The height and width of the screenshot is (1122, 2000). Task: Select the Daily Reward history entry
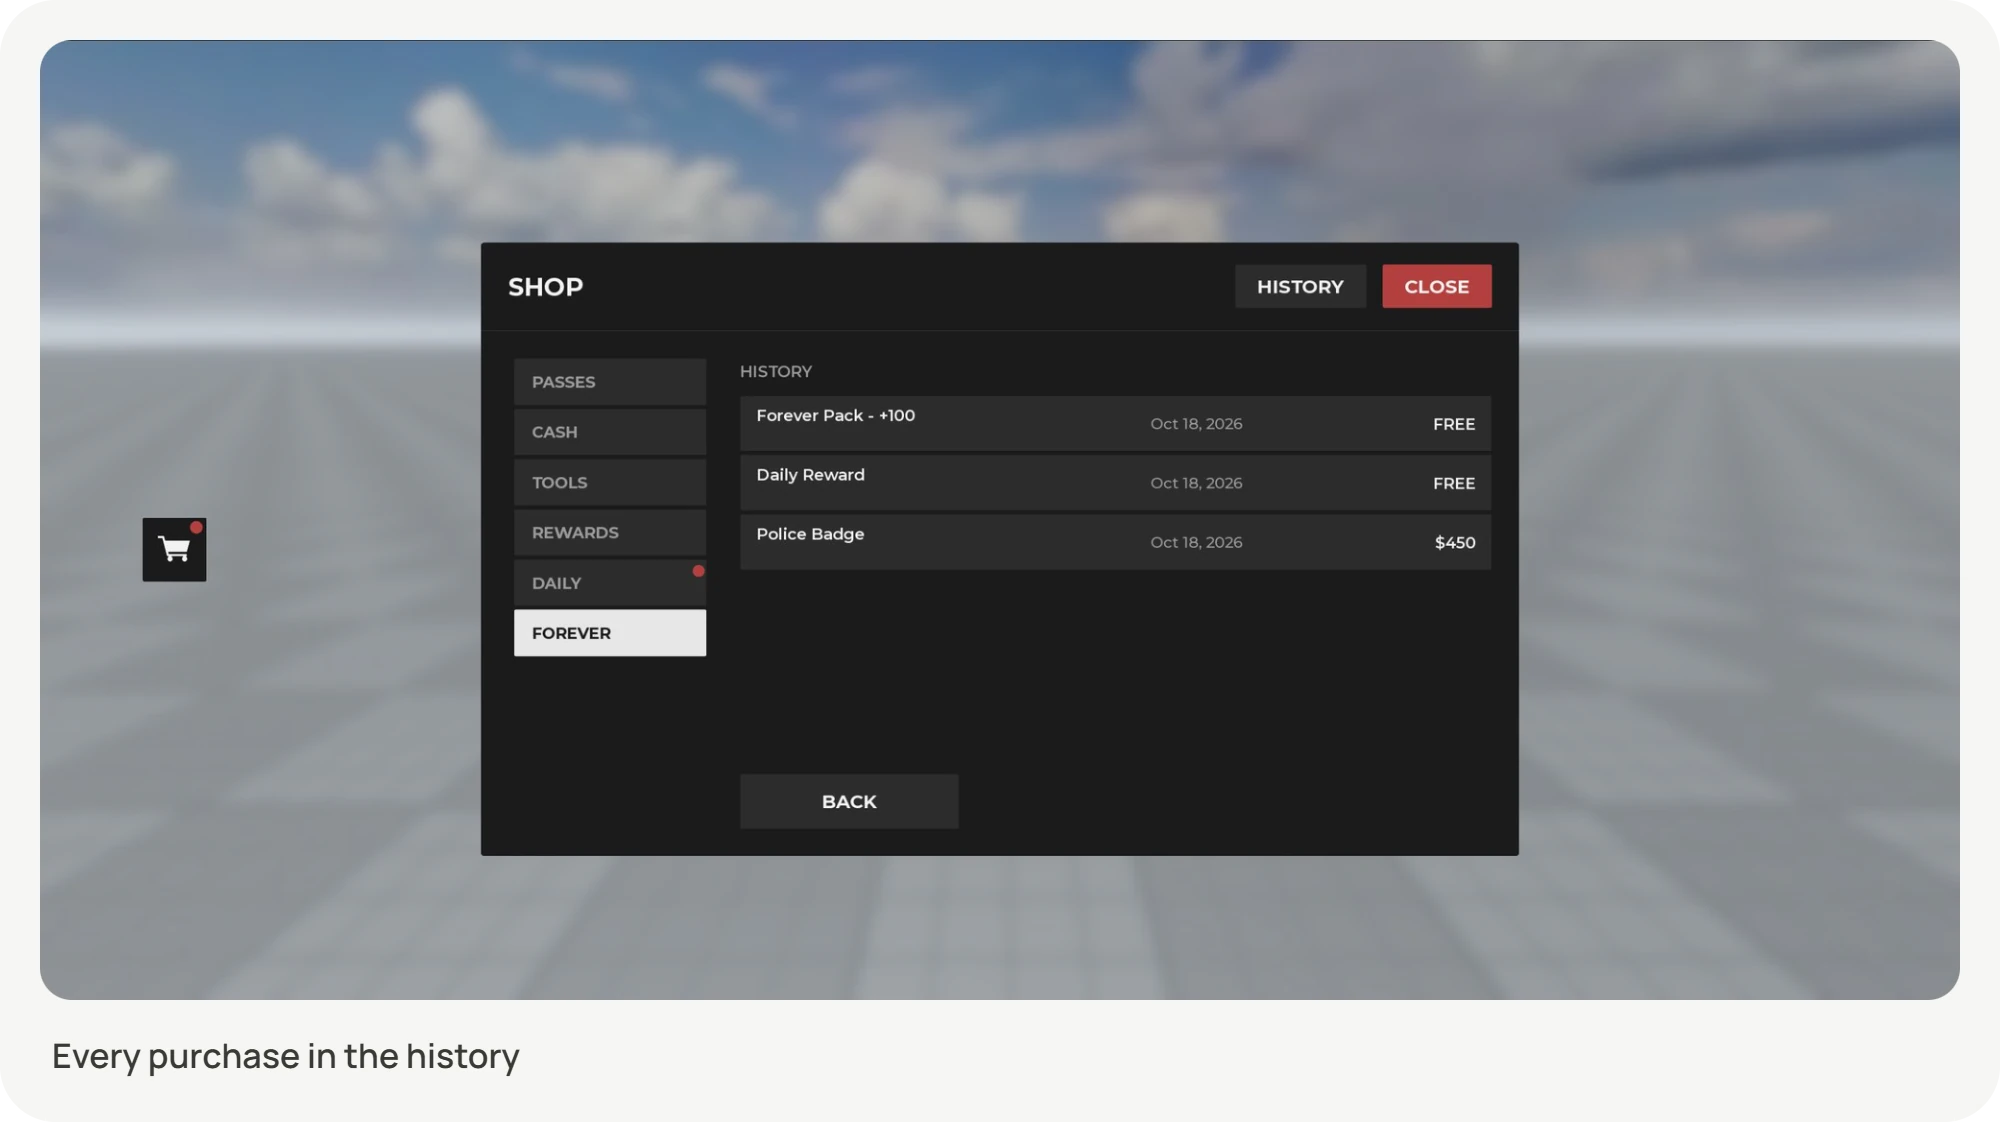[1115, 483]
